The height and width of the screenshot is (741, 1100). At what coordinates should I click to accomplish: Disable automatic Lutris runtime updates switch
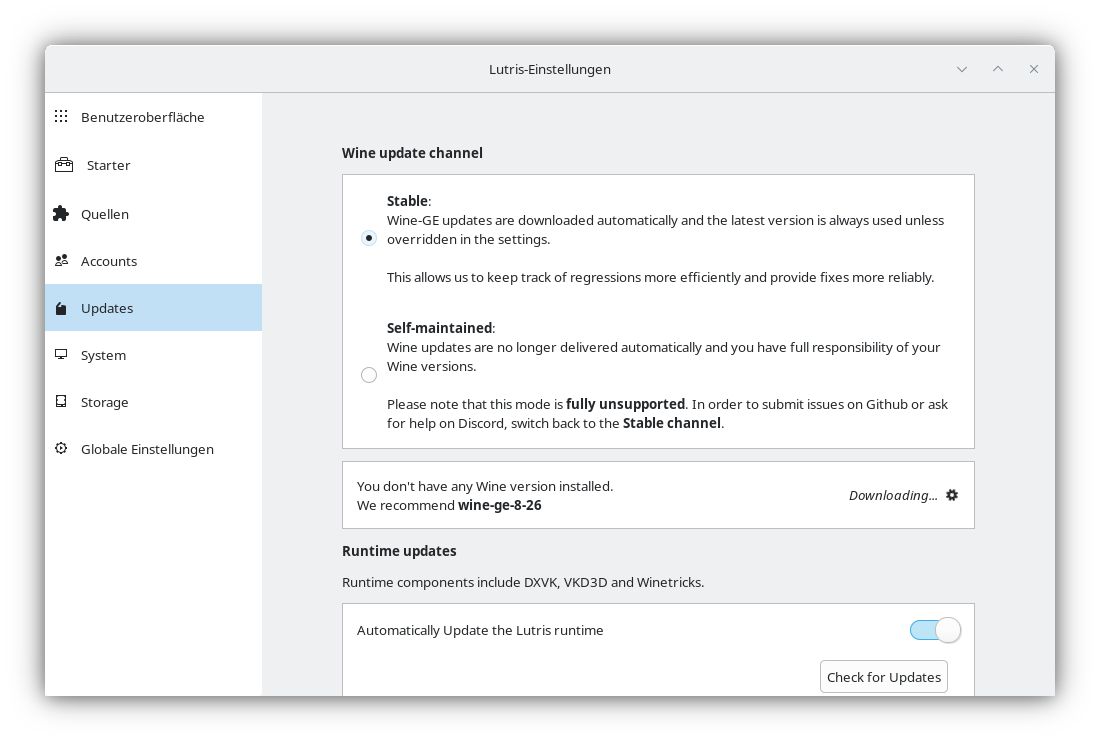935,630
